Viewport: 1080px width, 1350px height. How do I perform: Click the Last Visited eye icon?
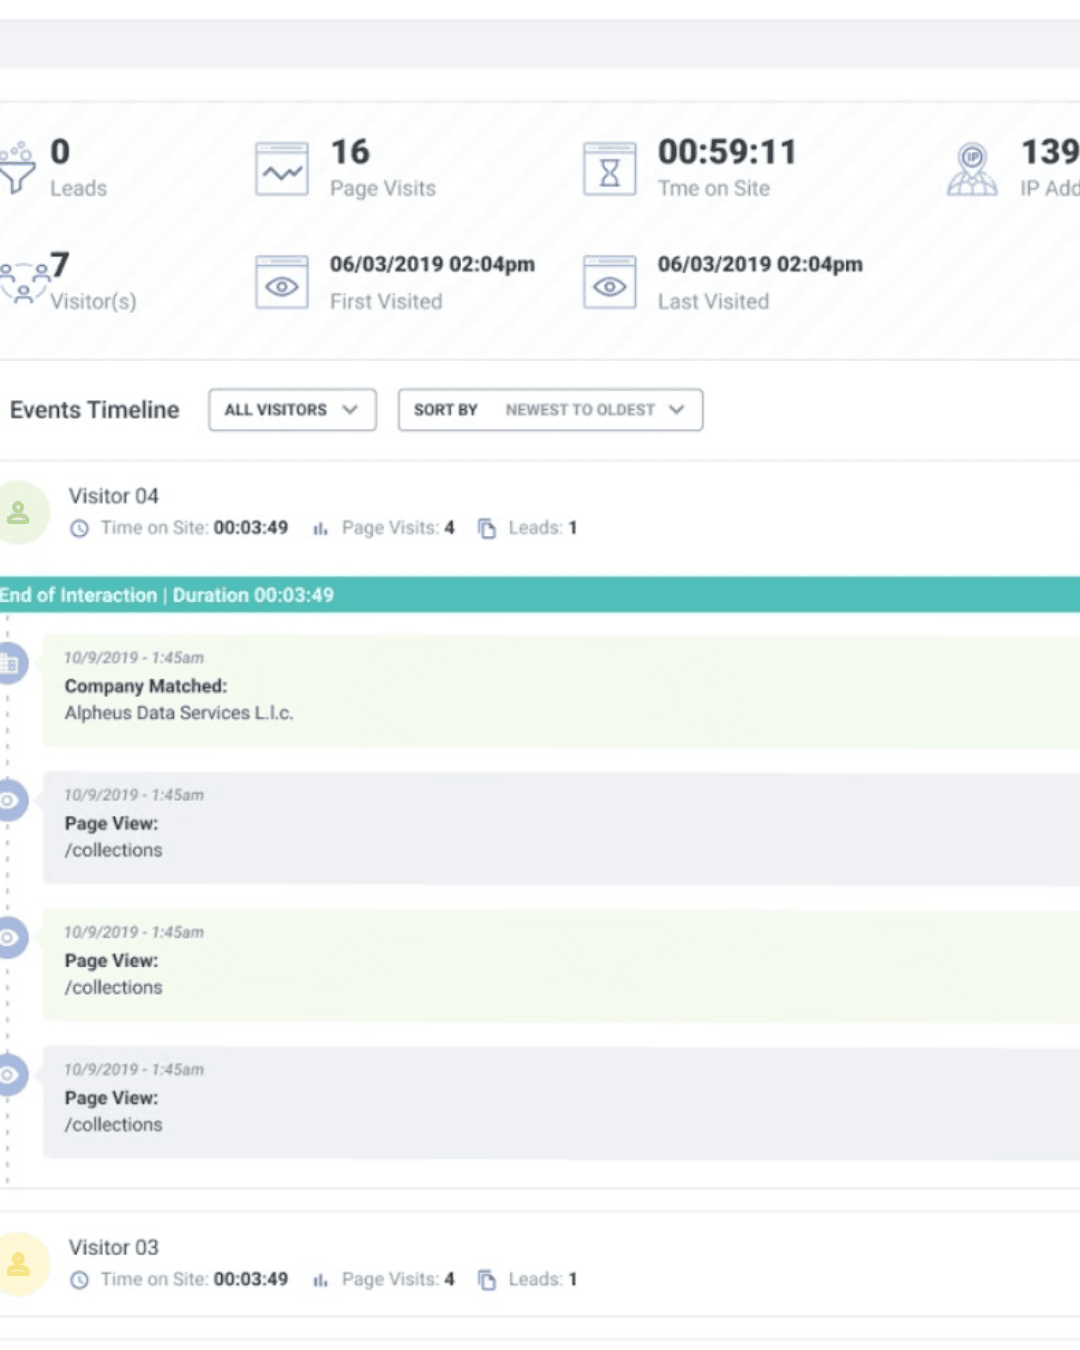click(x=609, y=283)
